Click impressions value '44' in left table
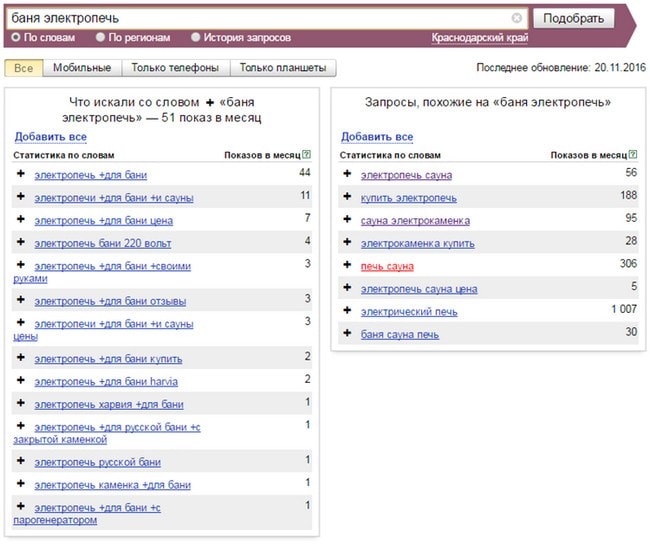This screenshot has width=650, height=551. (305, 172)
